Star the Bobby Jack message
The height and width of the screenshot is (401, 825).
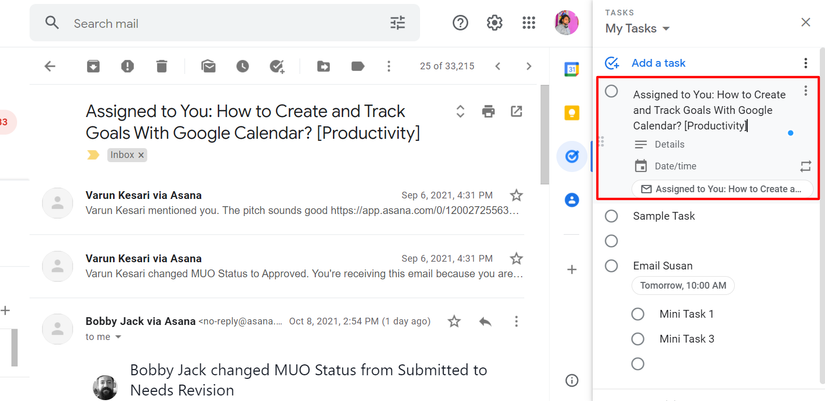coord(454,321)
